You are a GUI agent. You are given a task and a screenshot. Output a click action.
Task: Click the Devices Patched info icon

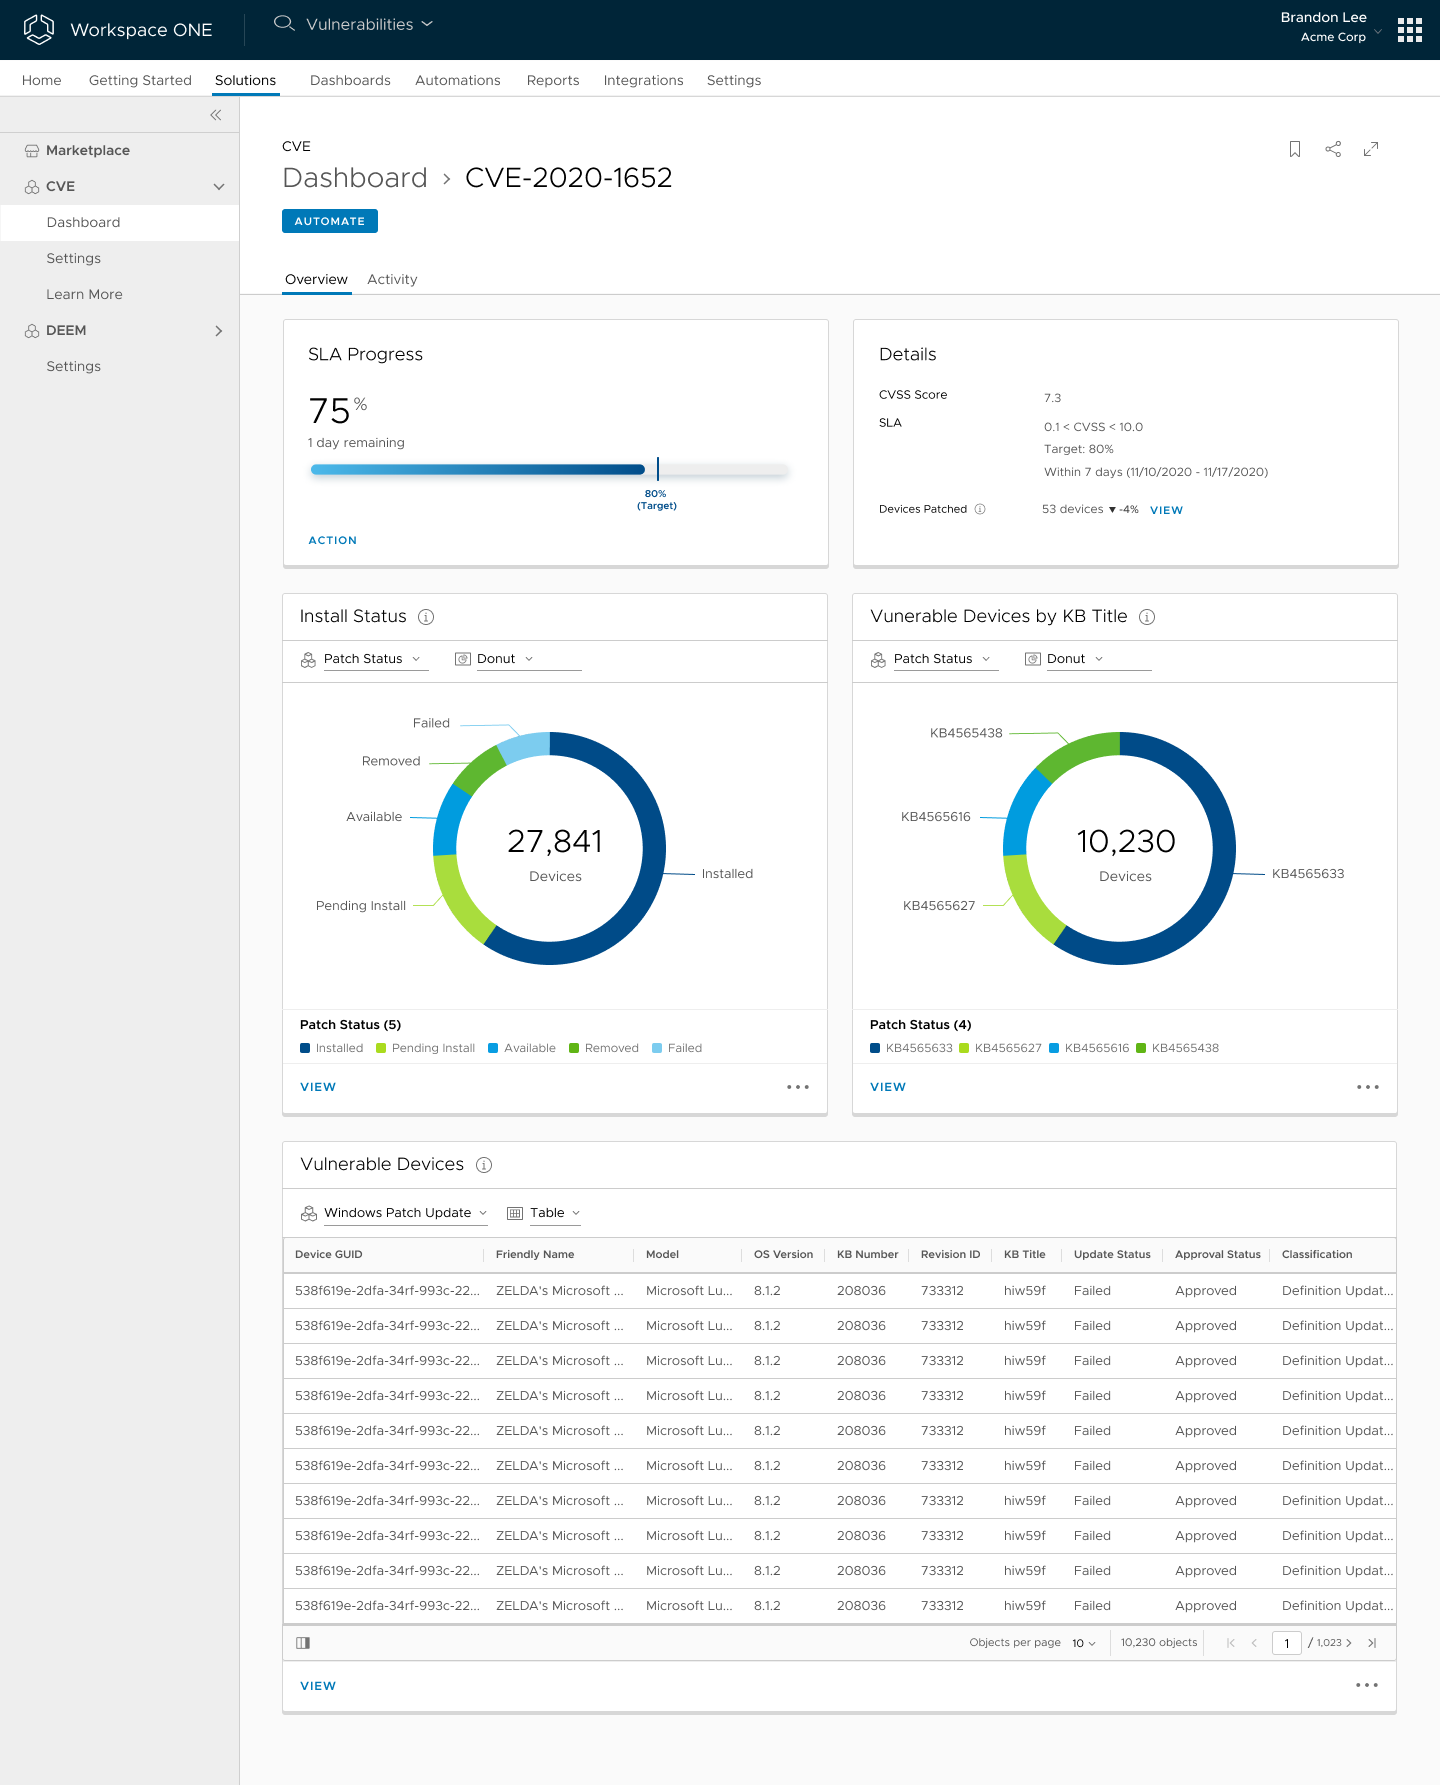pyautogui.click(x=980, y=509)
